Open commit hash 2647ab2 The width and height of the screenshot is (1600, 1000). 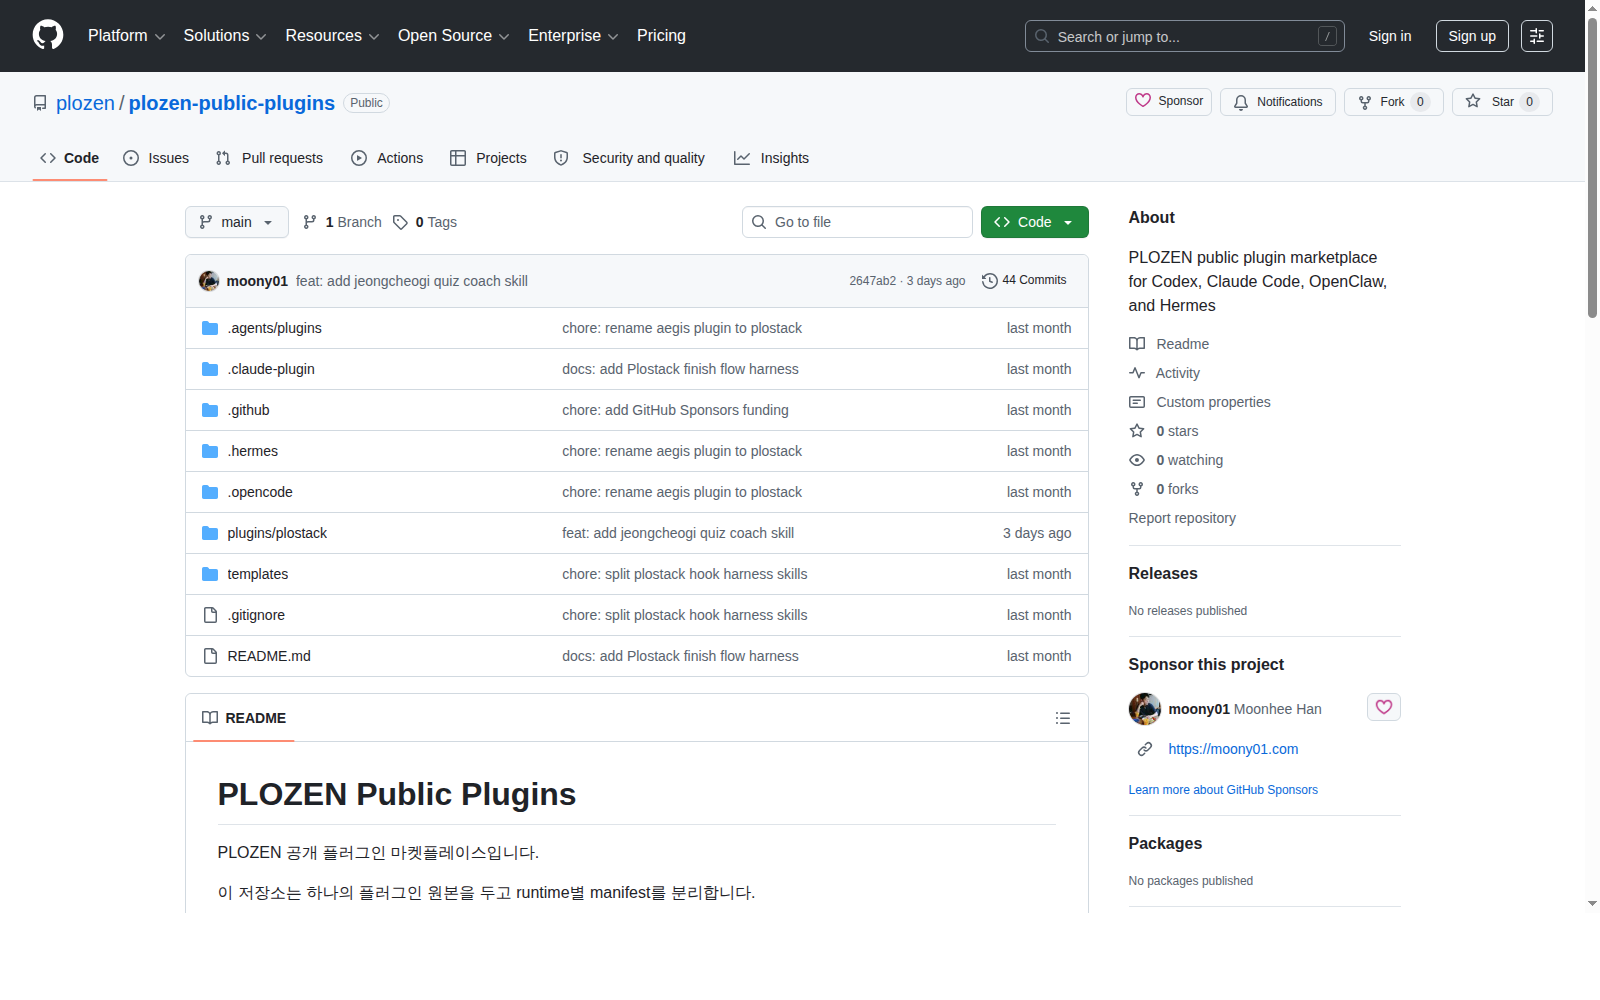(x=873, y=281)
